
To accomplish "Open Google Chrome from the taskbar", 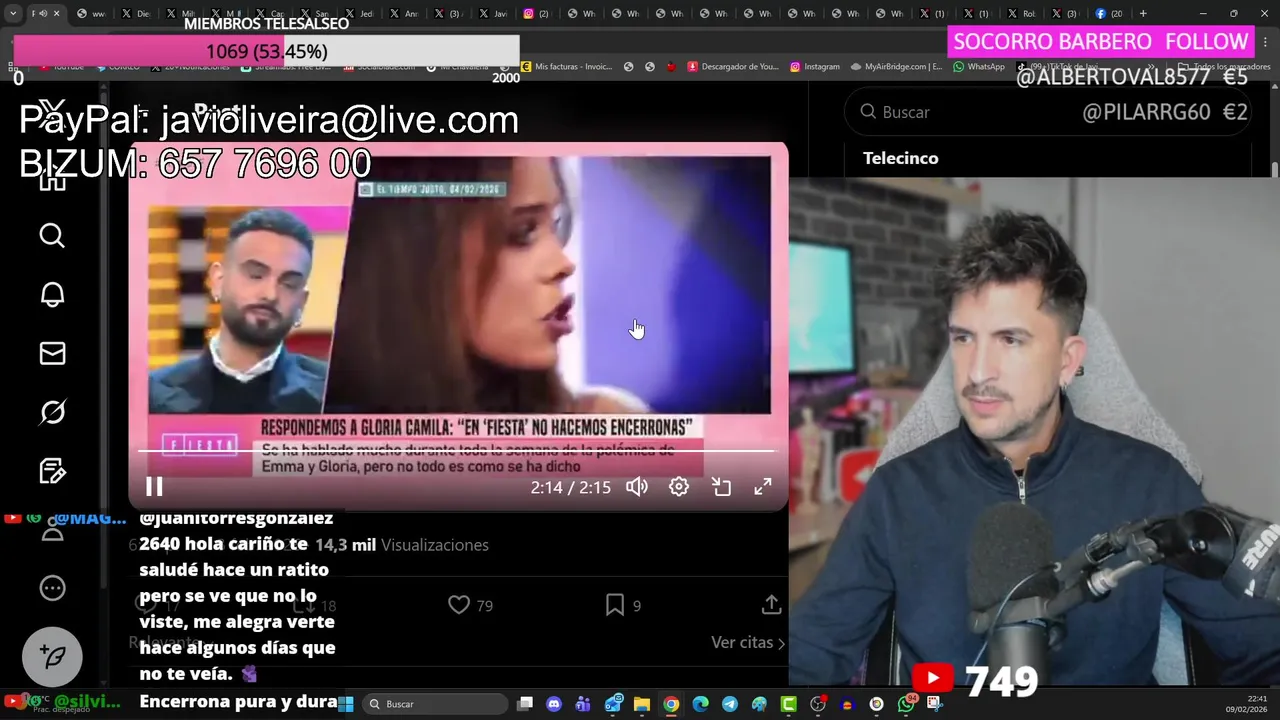I will point(671,704).
